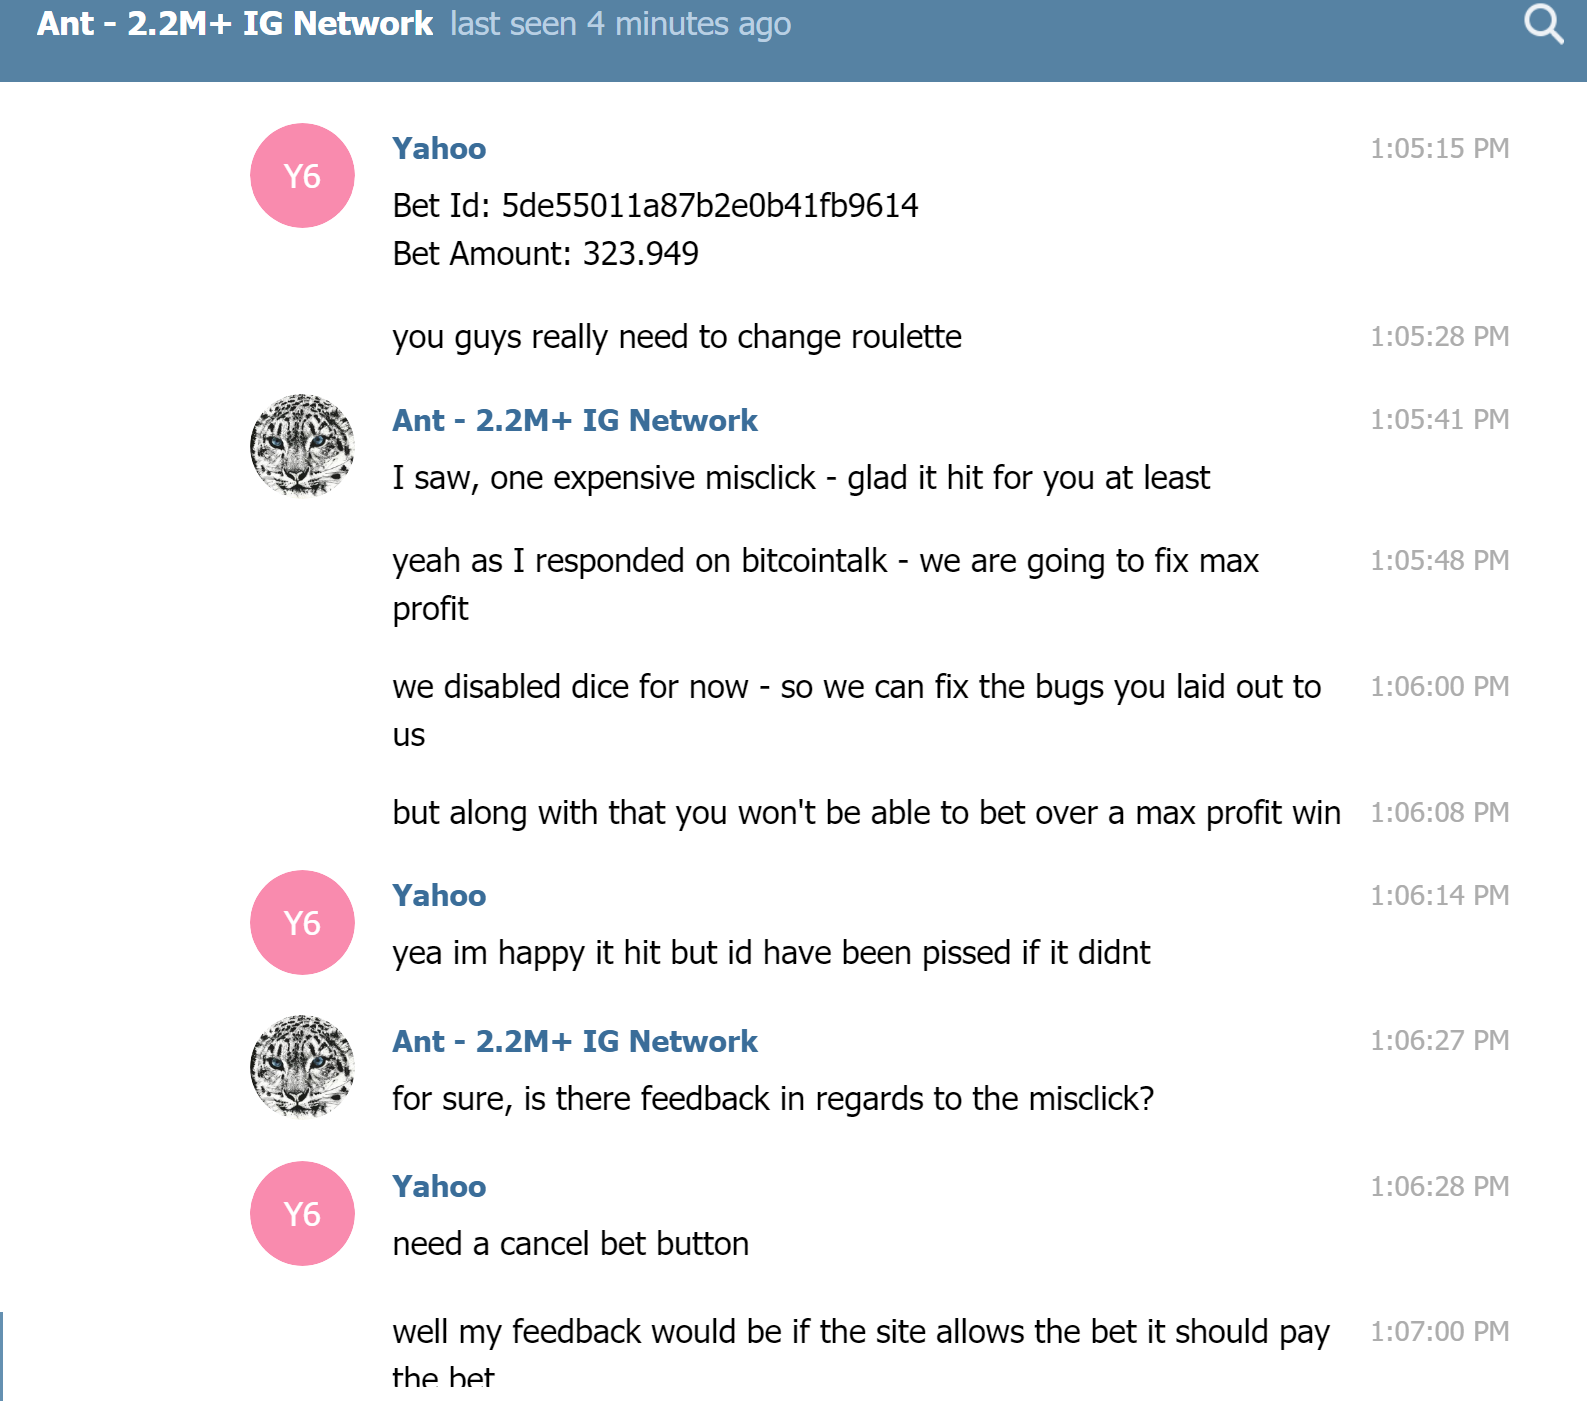The width and height of the screenshot is (1587, 1401).
Task: Select the 'you guys really need to change roulette' message
Action: coord(677,338)
